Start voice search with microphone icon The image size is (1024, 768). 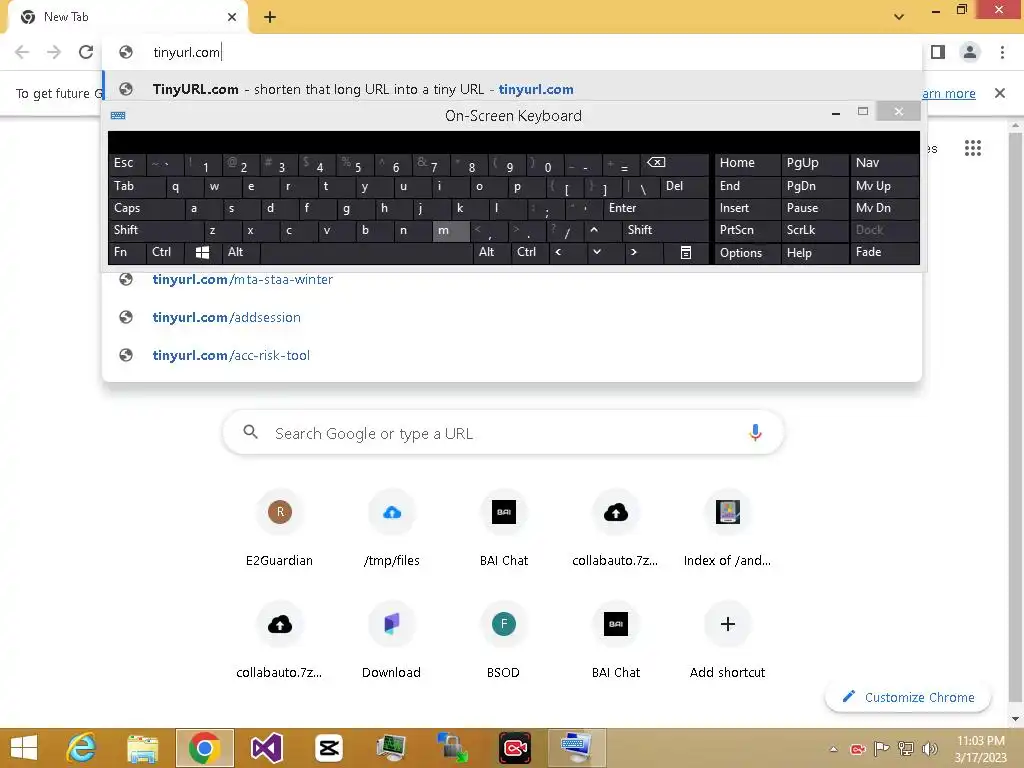[755, 432]
